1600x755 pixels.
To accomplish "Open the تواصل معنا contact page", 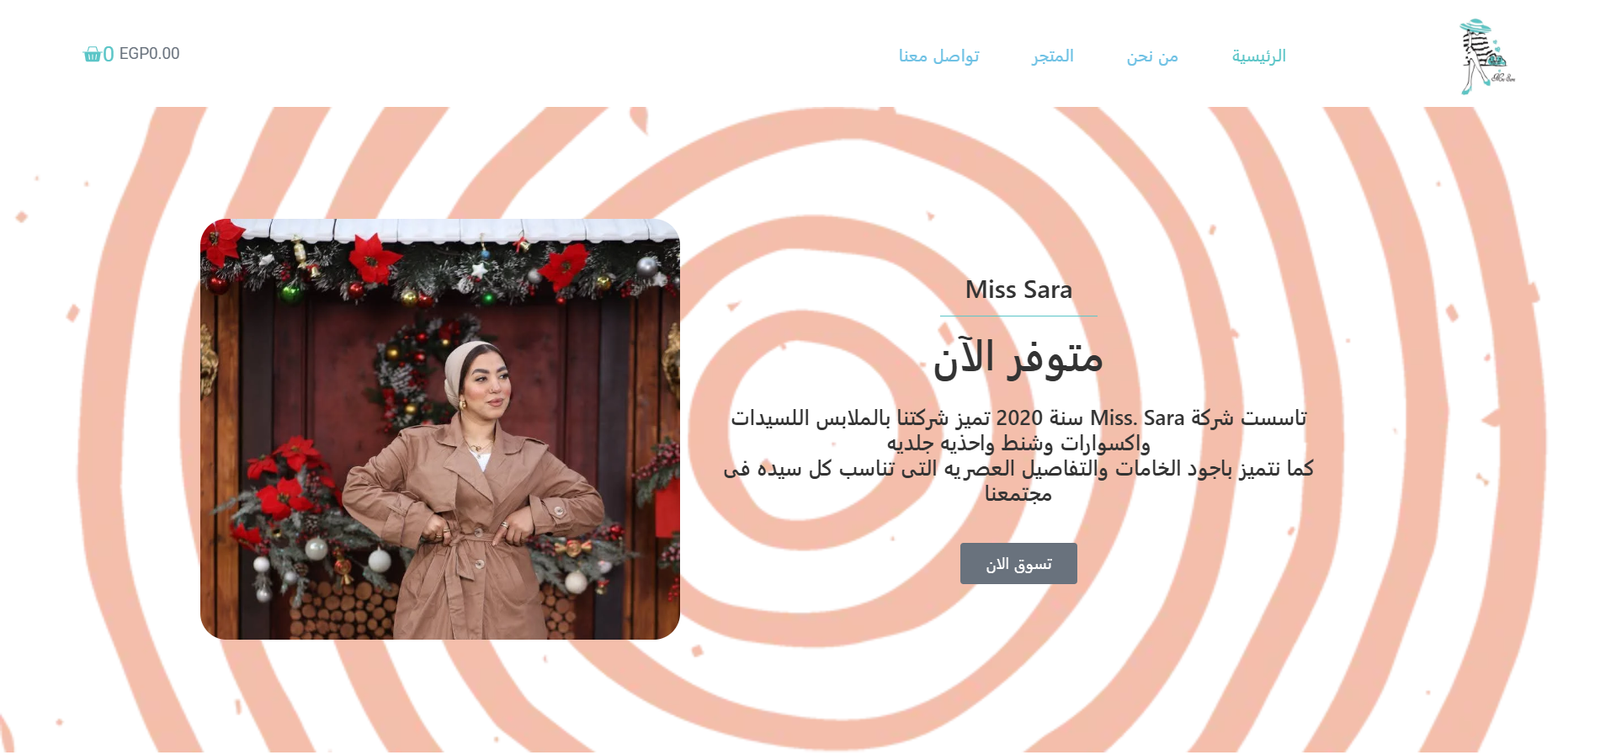I will (x=938, y=56).
